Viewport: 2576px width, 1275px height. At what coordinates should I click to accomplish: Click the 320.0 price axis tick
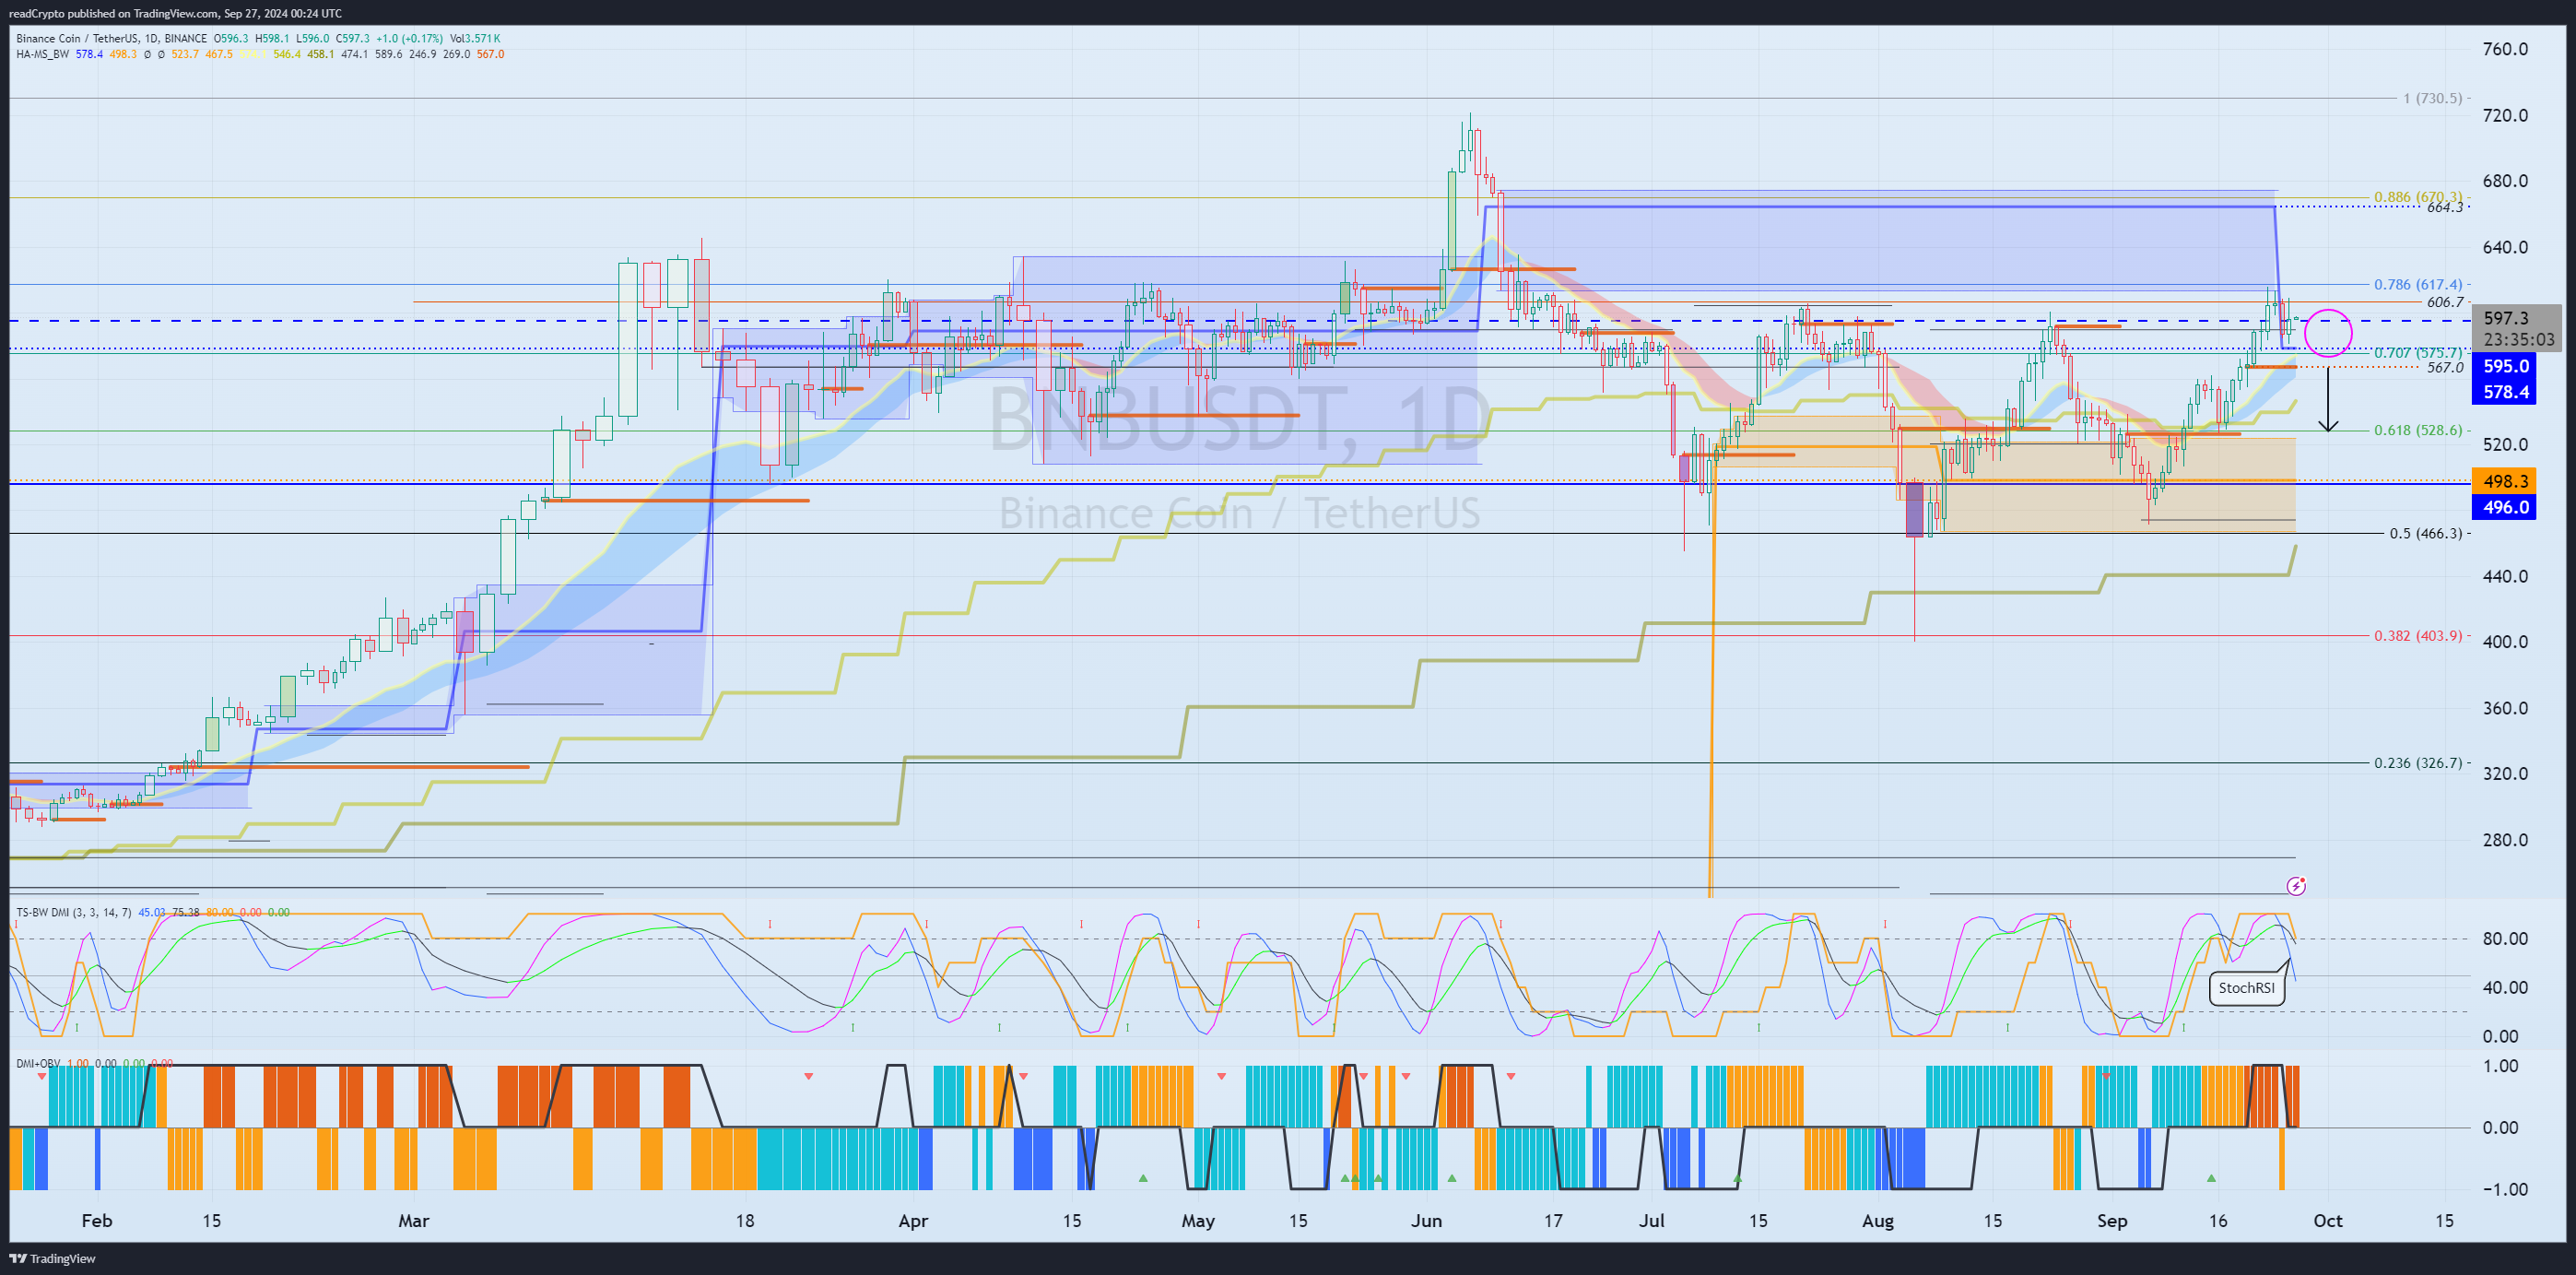tap(2505, 774)
